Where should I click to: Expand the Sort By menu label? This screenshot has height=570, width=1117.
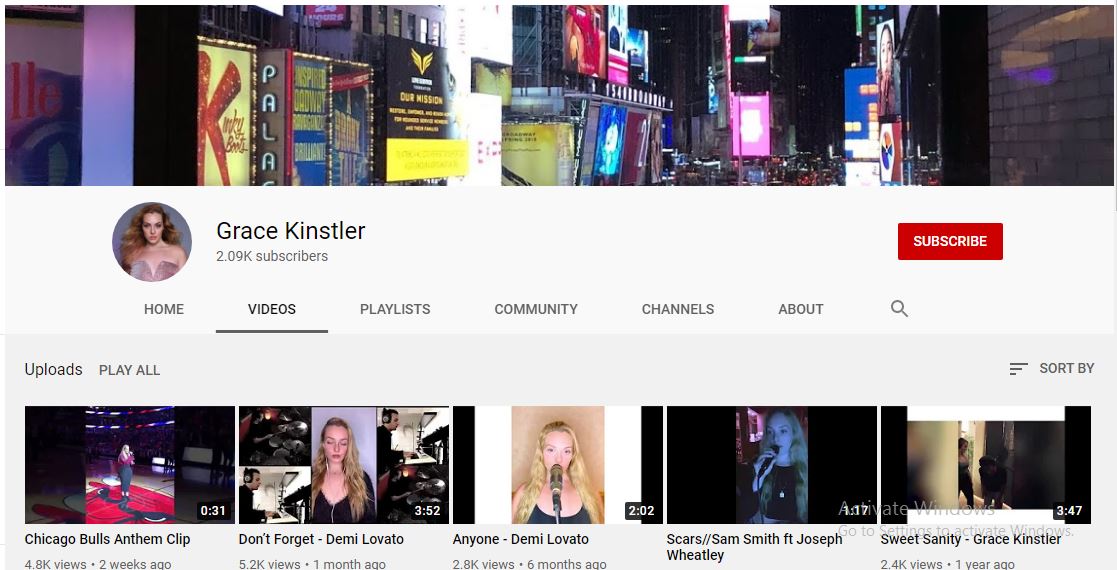[1066, 368]
